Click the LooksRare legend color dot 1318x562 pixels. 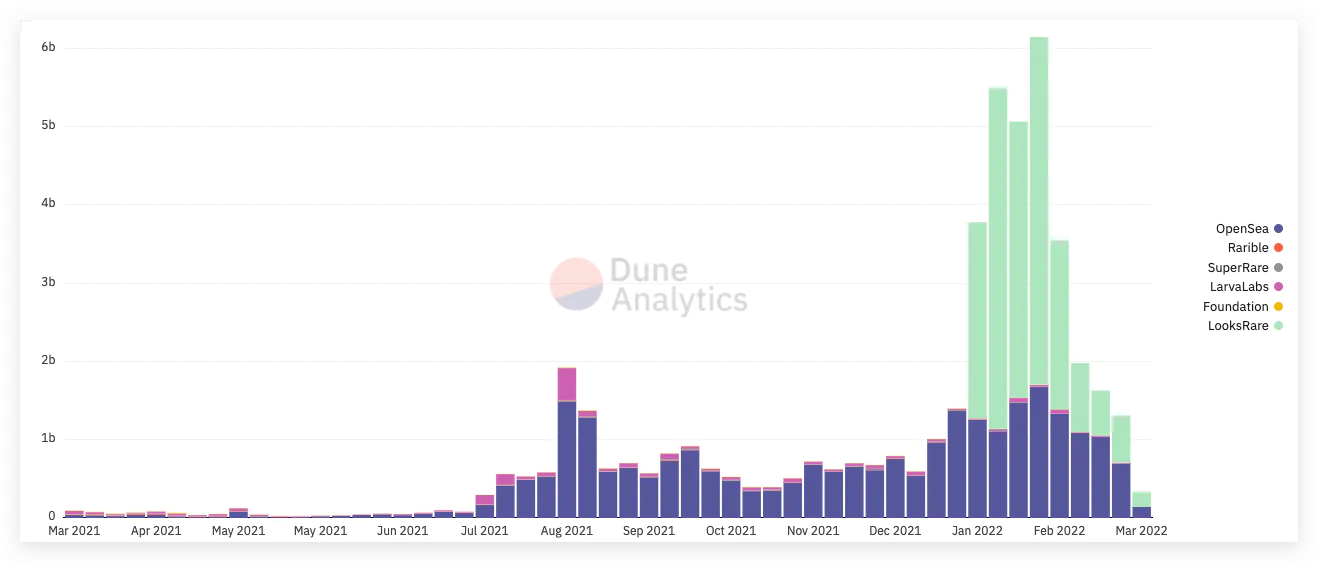pos(1278,326)
